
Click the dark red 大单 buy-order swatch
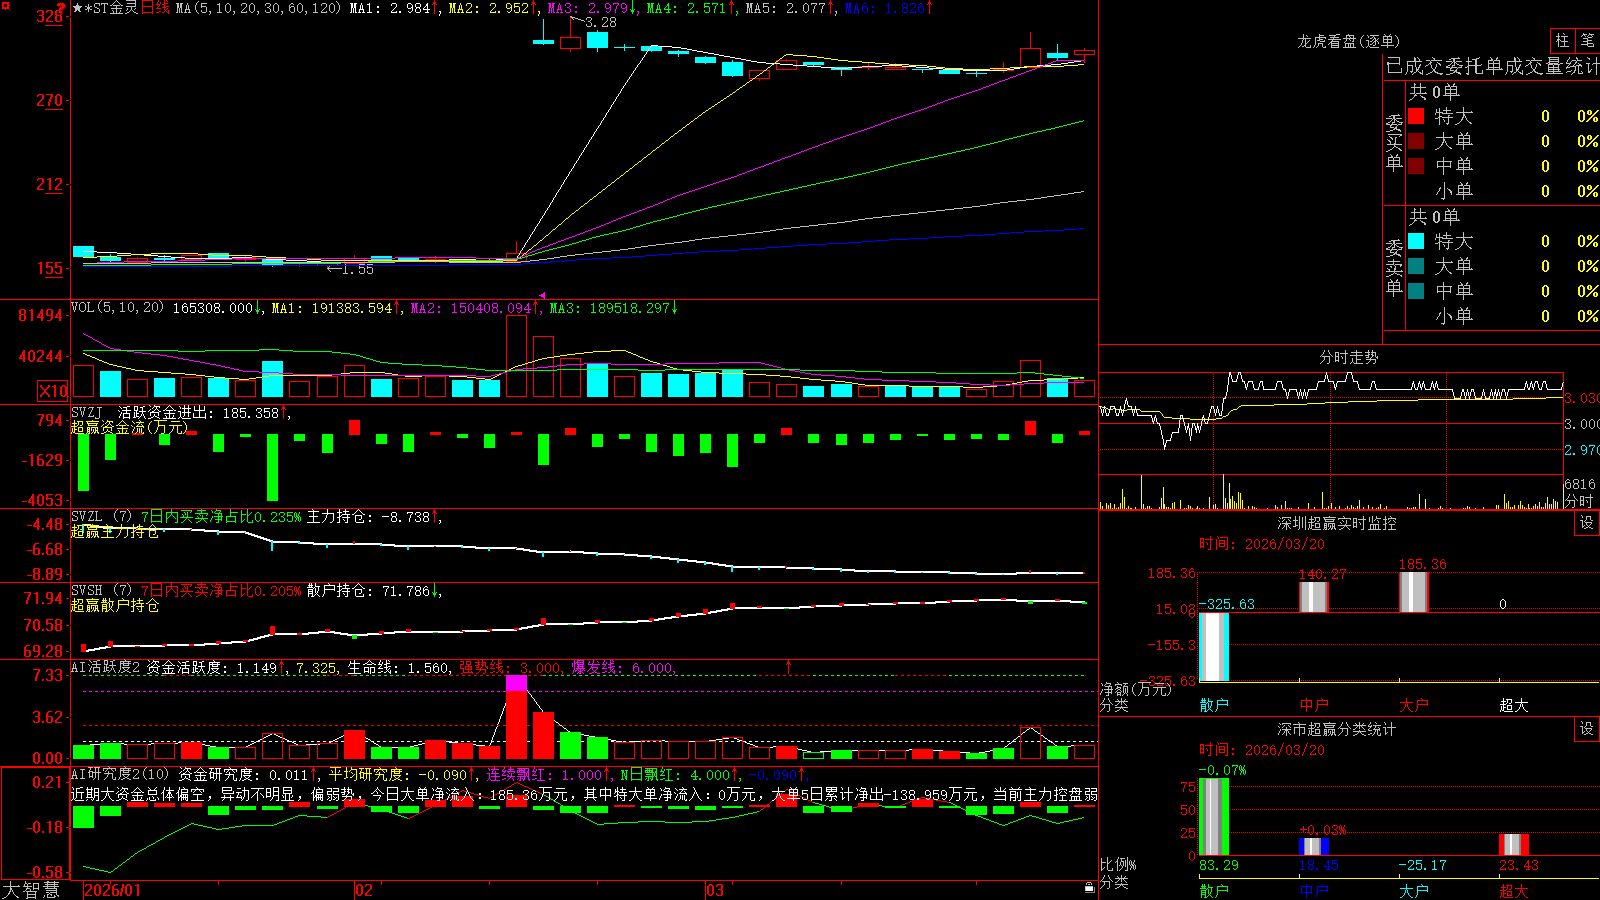[1416, 141]
